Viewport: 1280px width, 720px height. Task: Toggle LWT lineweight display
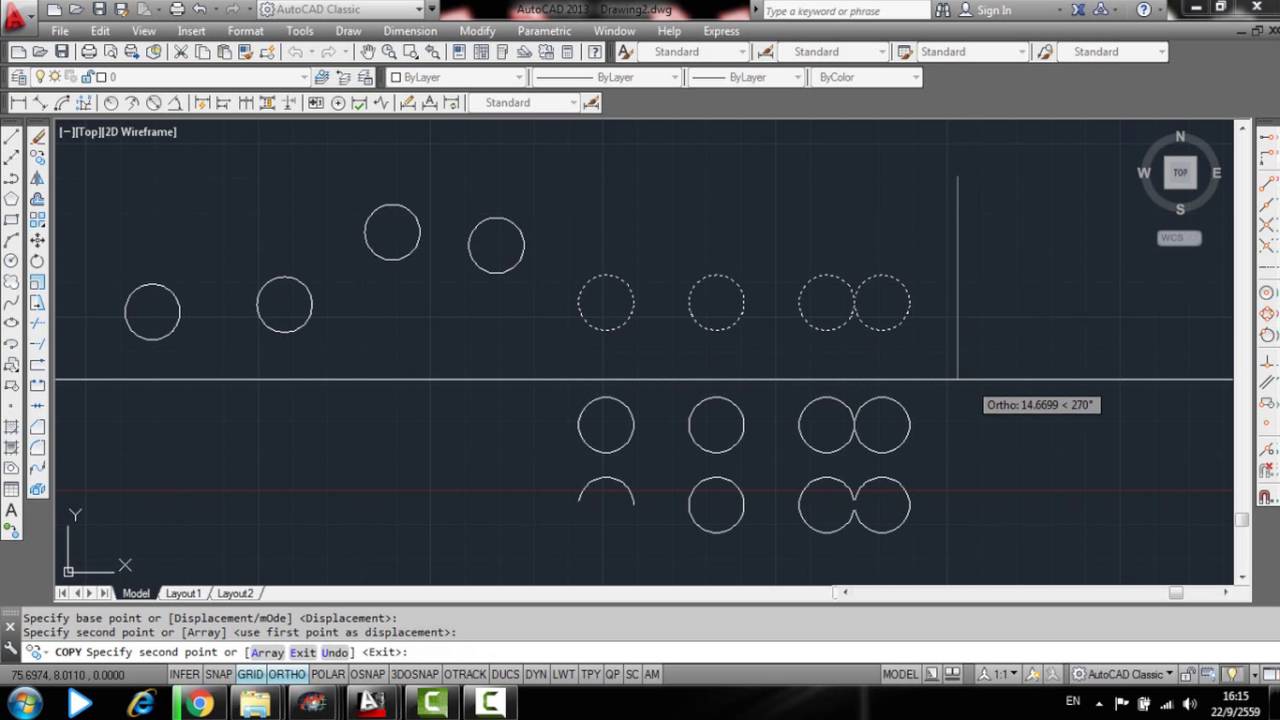564,675
